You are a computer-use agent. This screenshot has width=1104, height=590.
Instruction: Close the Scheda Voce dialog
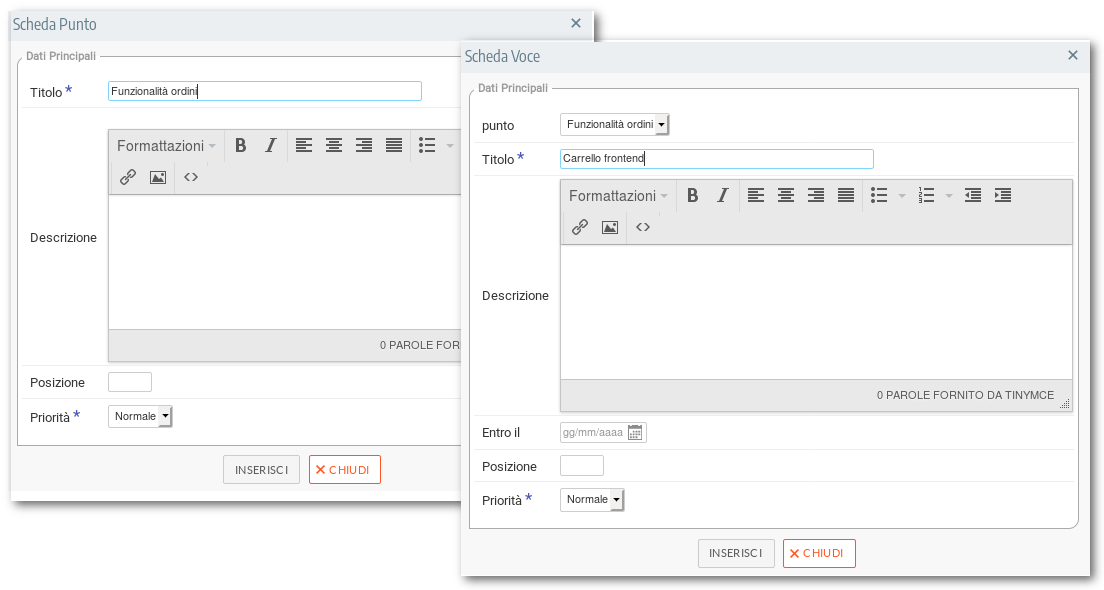[1073, 56]
